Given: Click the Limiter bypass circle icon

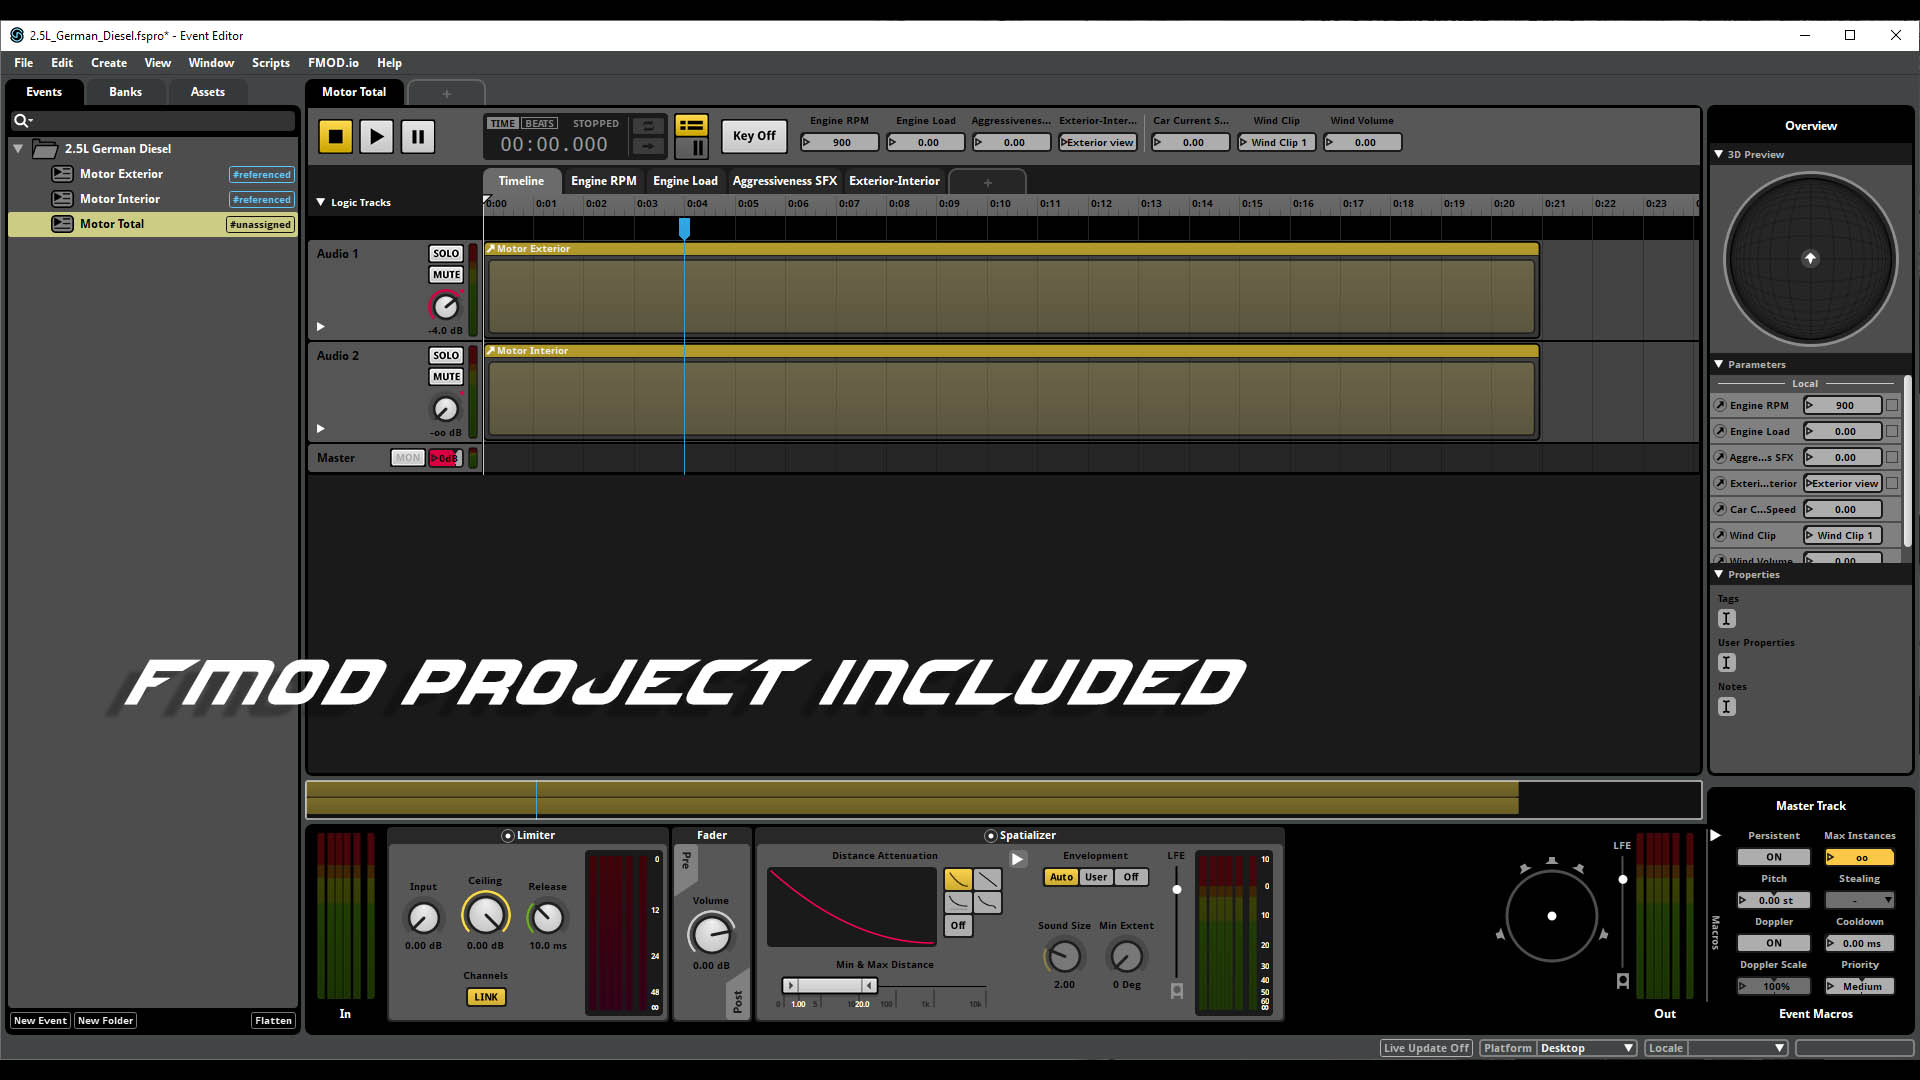Looking at the screenshot, I should [508, 836].
